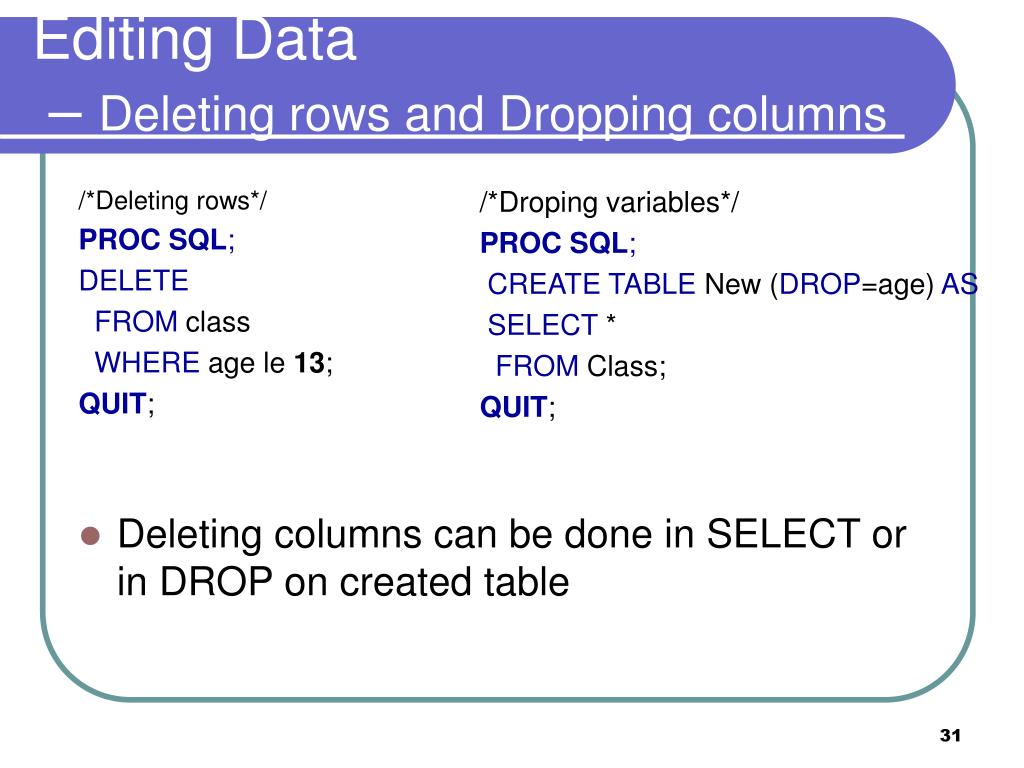Screen dimensions: 1024x768
Task: Click the 'SELECT *' line
Action: 551,325
